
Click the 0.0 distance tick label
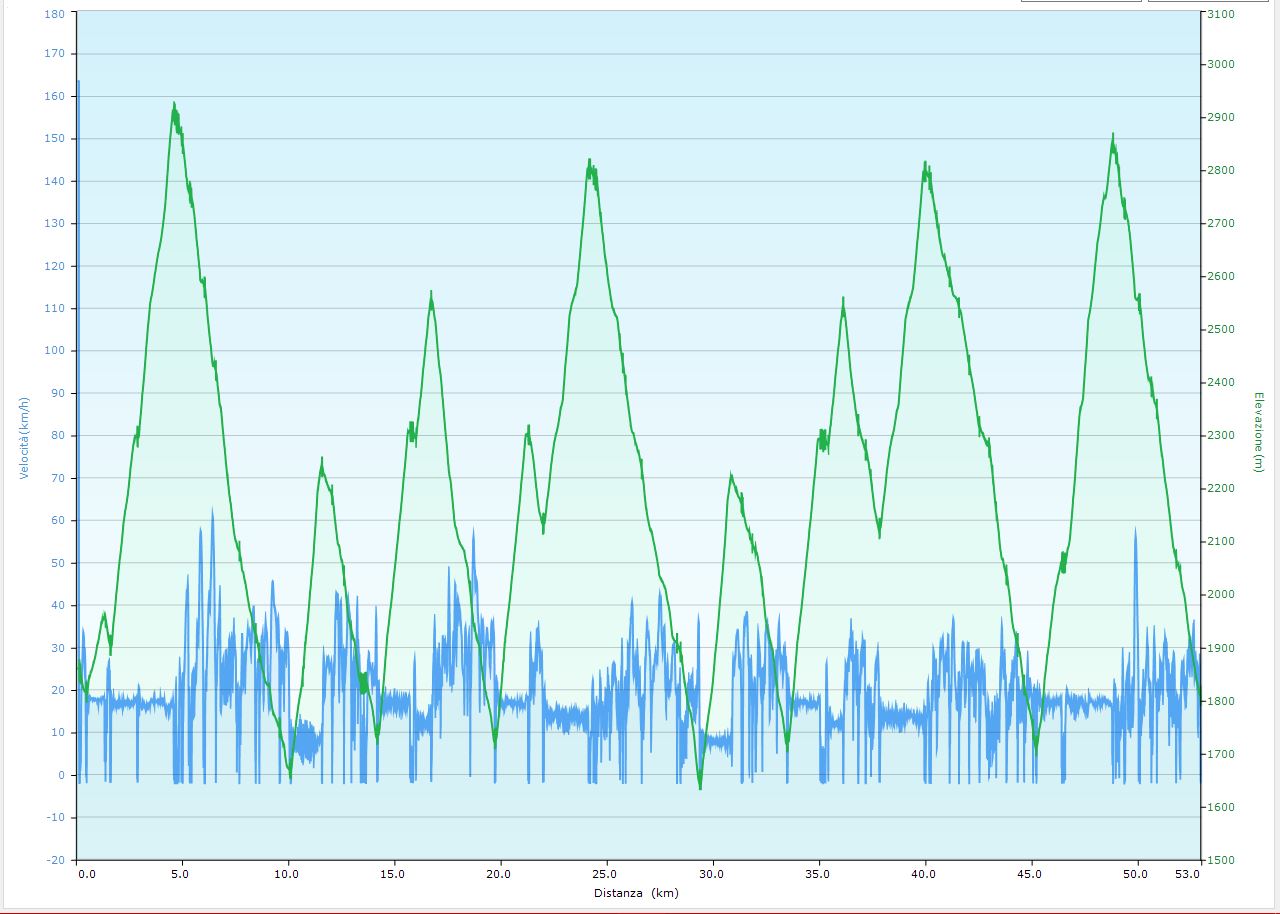click(88, 874)
